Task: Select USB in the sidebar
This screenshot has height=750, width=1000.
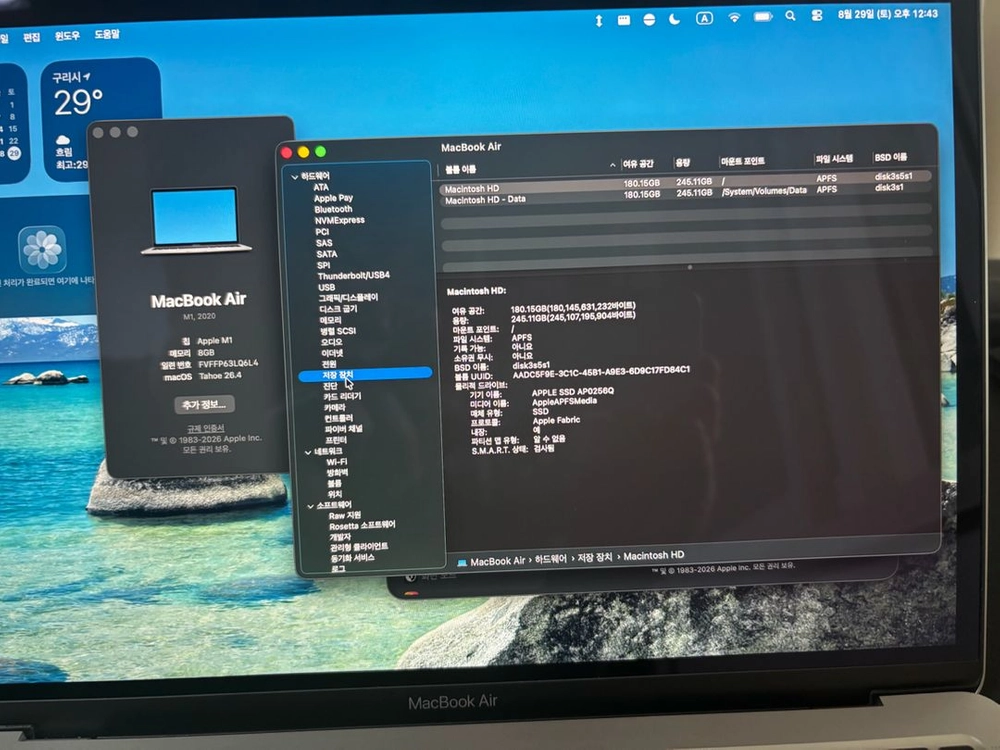Action: 327,287
